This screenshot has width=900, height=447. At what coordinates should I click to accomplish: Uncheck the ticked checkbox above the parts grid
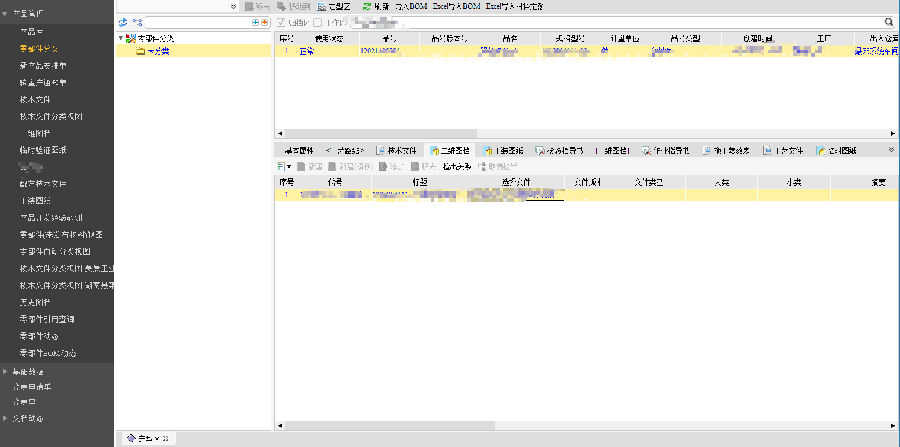[281, 22]
